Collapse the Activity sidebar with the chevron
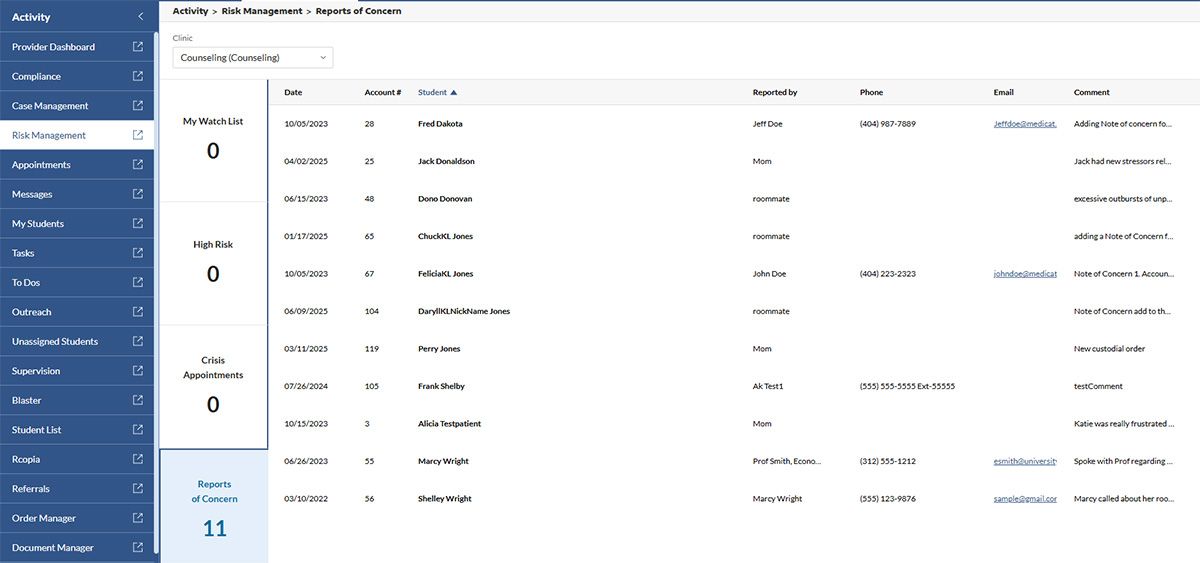 pyautogui.click(x=140, y=16)
